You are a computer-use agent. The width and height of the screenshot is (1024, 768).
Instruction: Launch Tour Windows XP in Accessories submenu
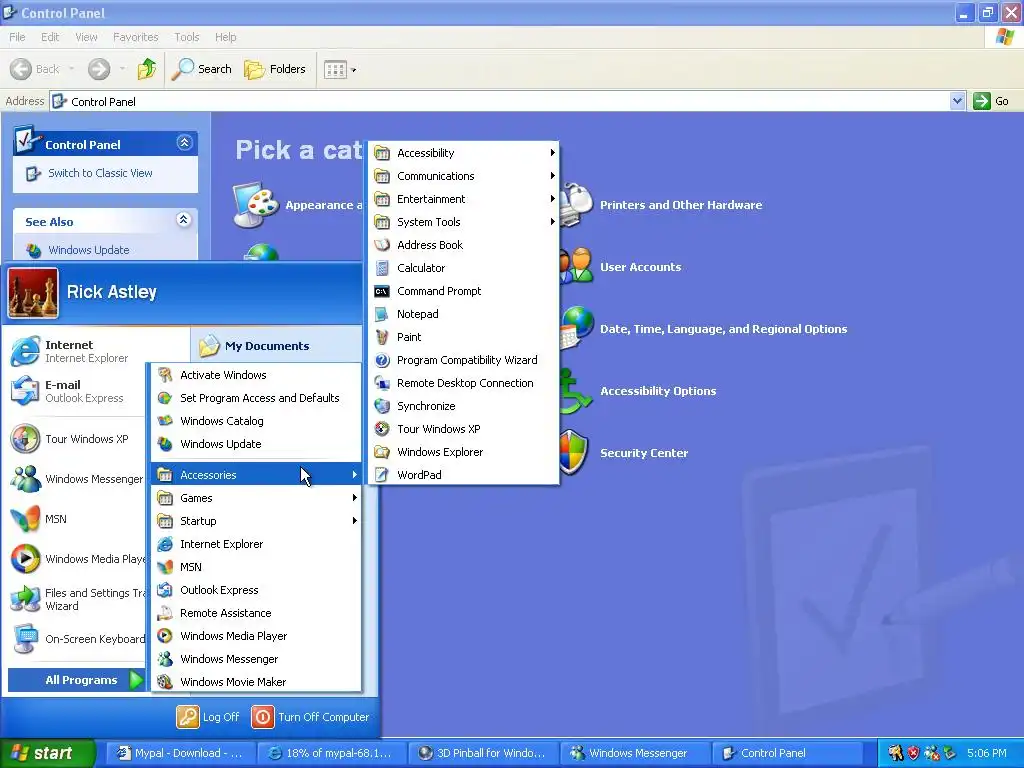[463, 429]
